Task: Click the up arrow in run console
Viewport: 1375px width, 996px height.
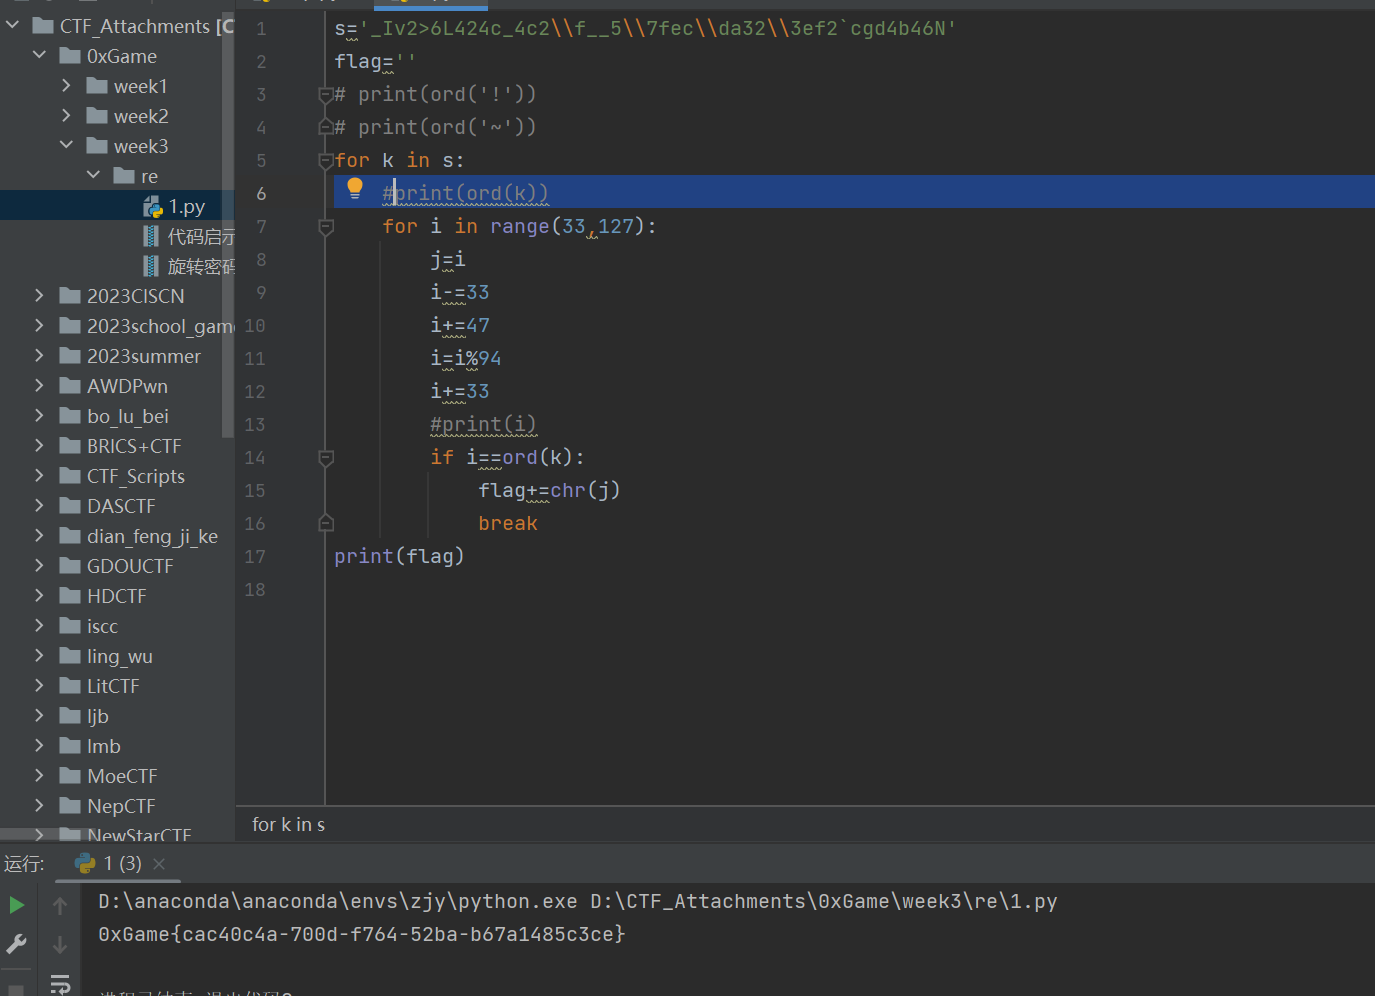Action: pos(60,905)
